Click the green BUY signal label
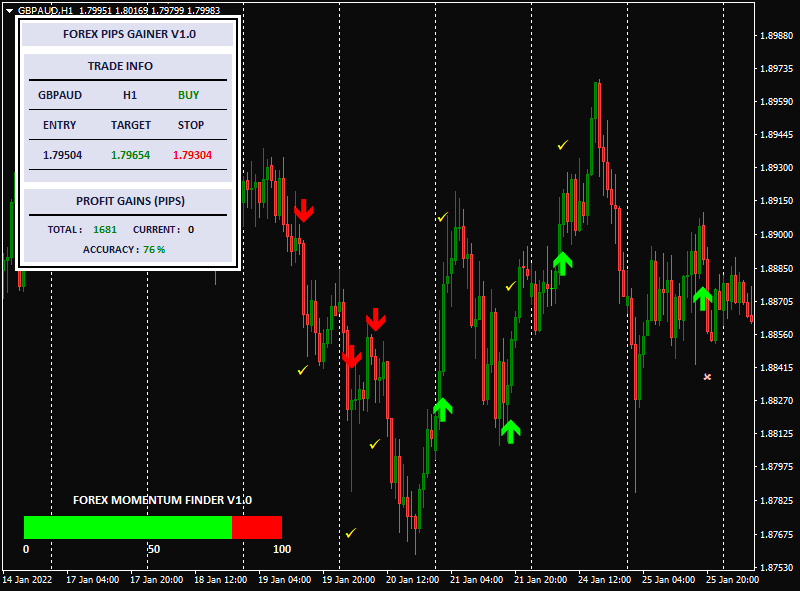The height and width of the screenshot is (591, 800). (188, 96)
